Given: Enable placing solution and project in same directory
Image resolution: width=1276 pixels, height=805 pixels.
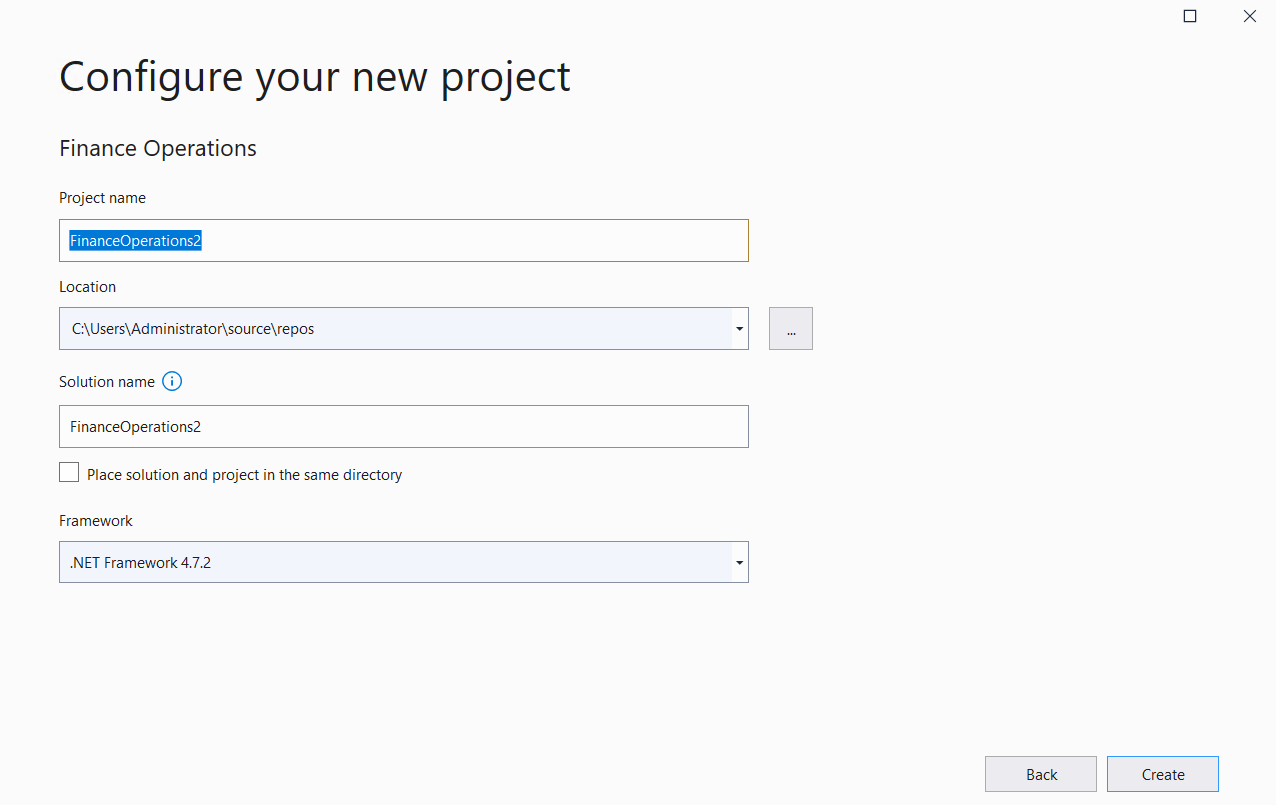Looking at the screenshot, I should pos(69,473).
